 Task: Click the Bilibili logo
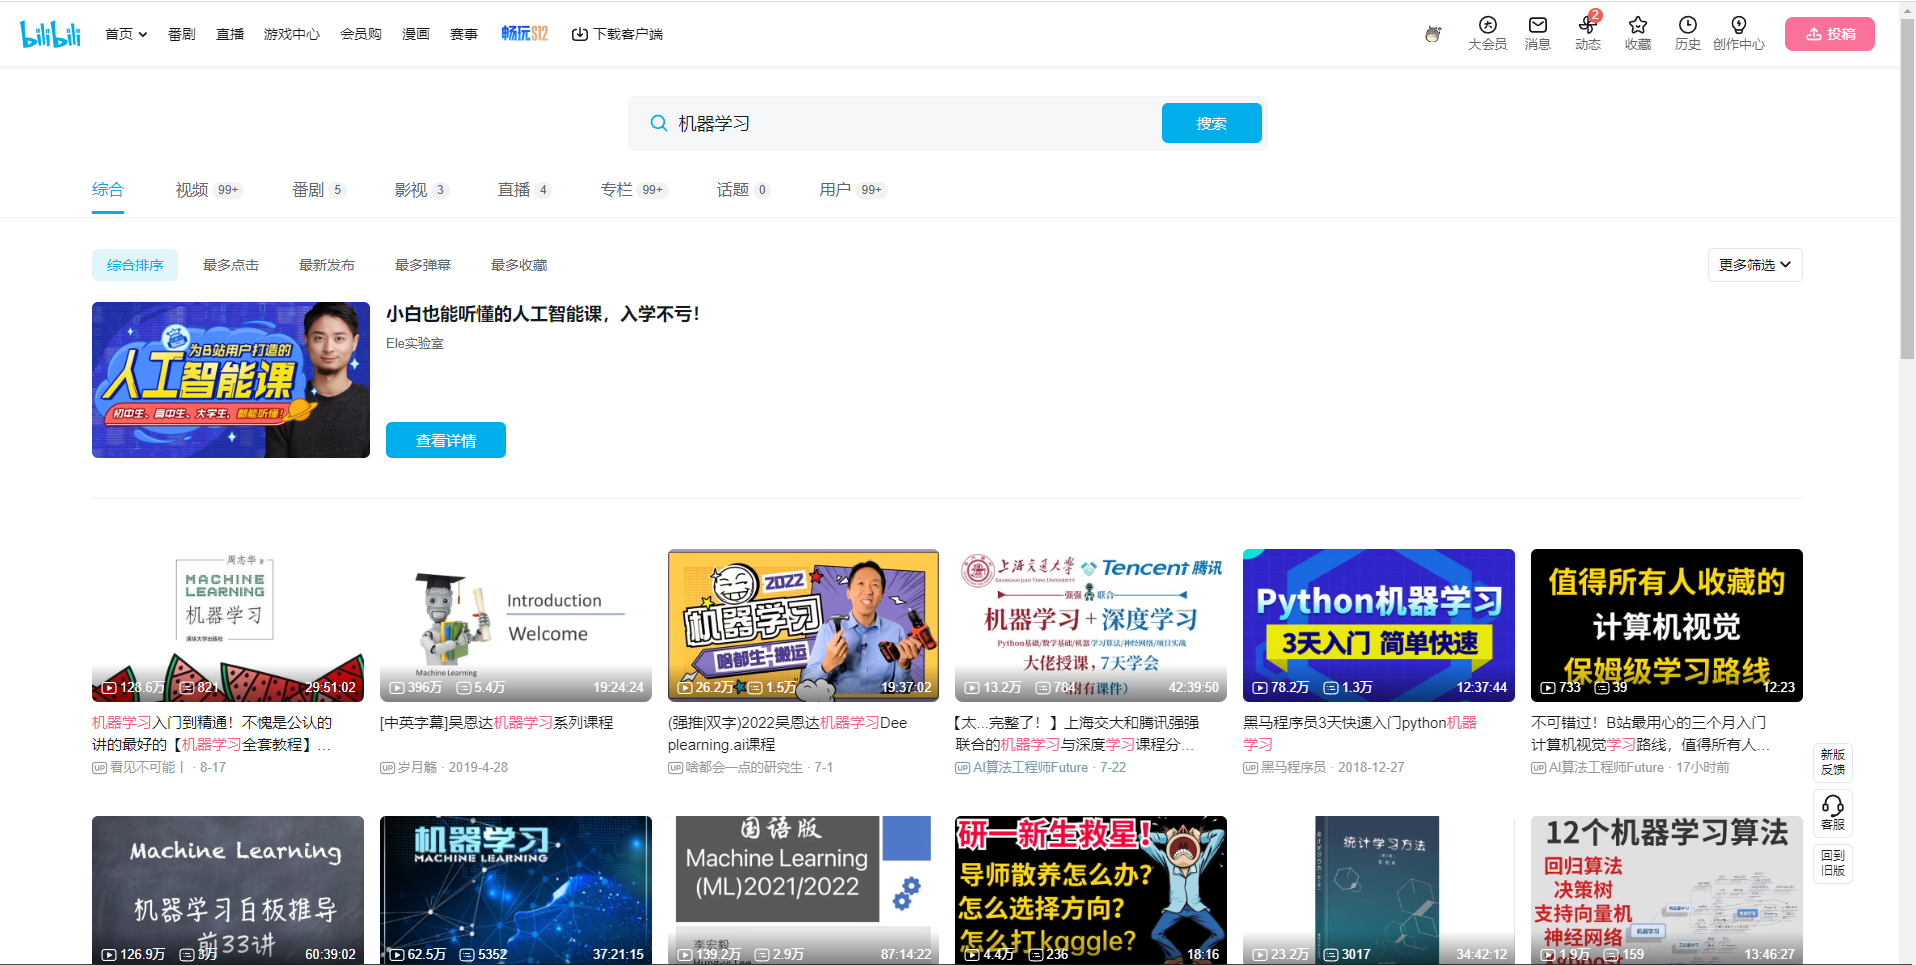point(50,34)
